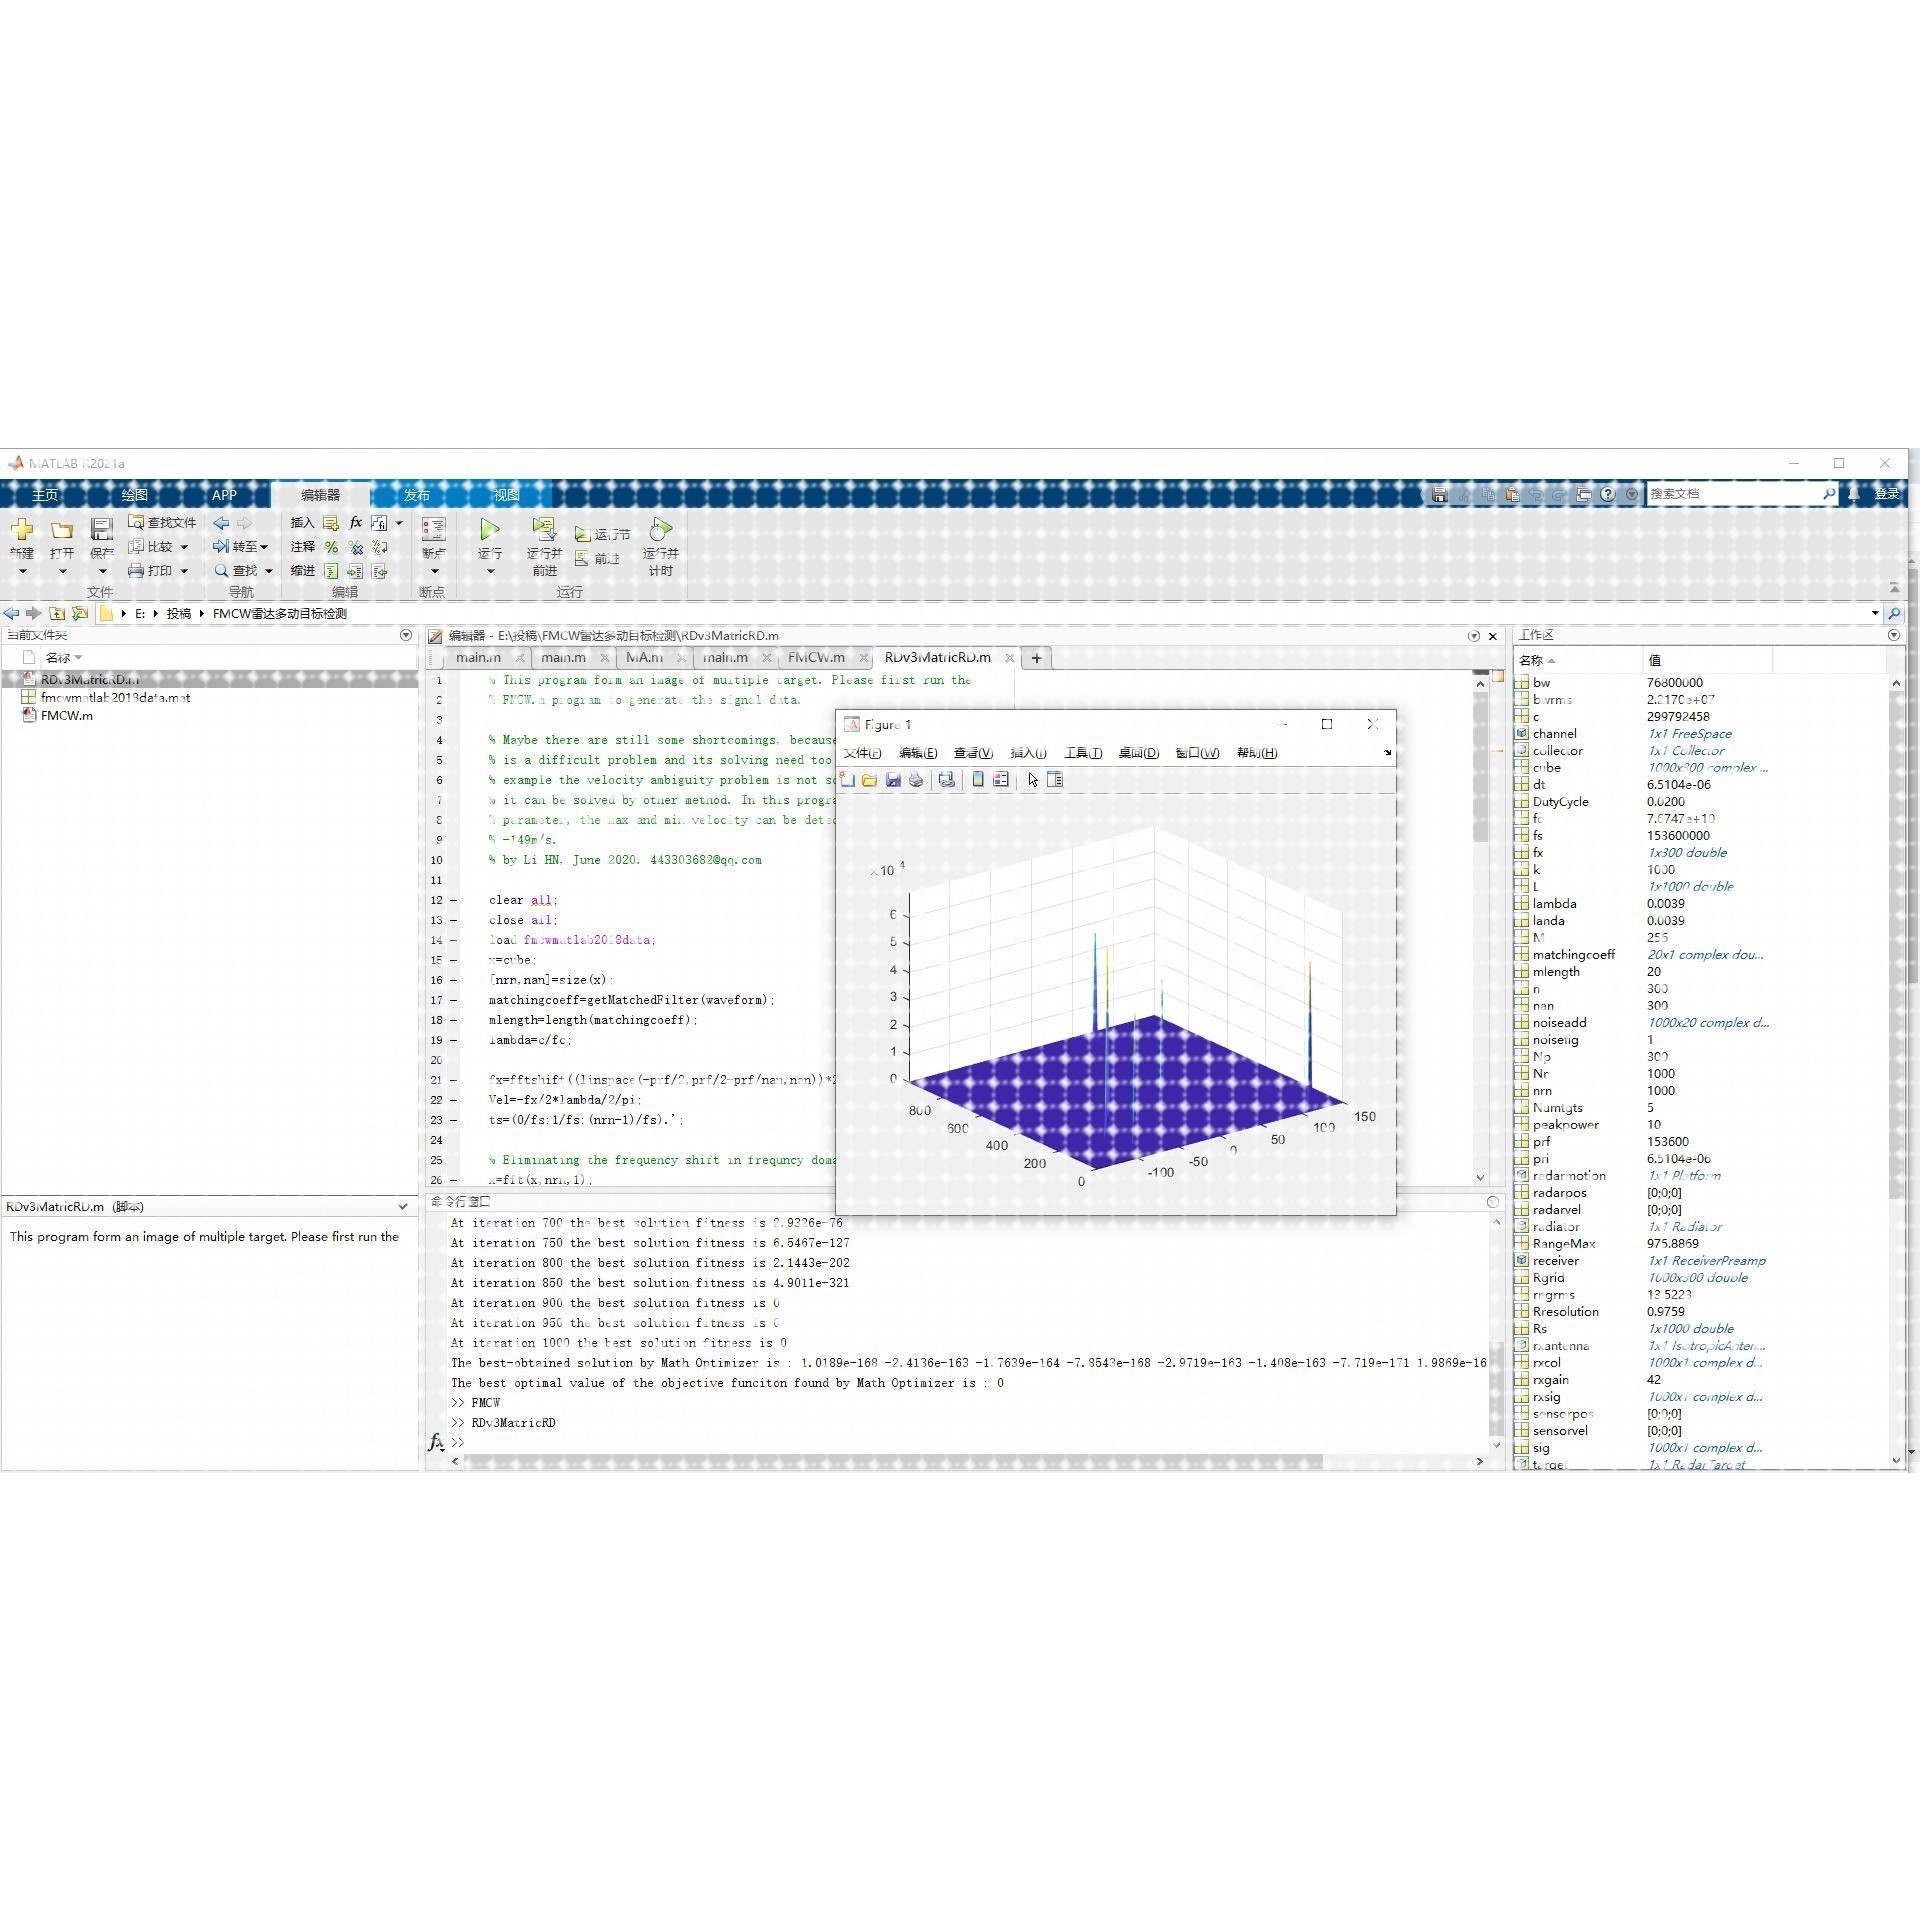
Task: Click the percent comment icon
Action: pyautogui.click(x=331, y=547)
